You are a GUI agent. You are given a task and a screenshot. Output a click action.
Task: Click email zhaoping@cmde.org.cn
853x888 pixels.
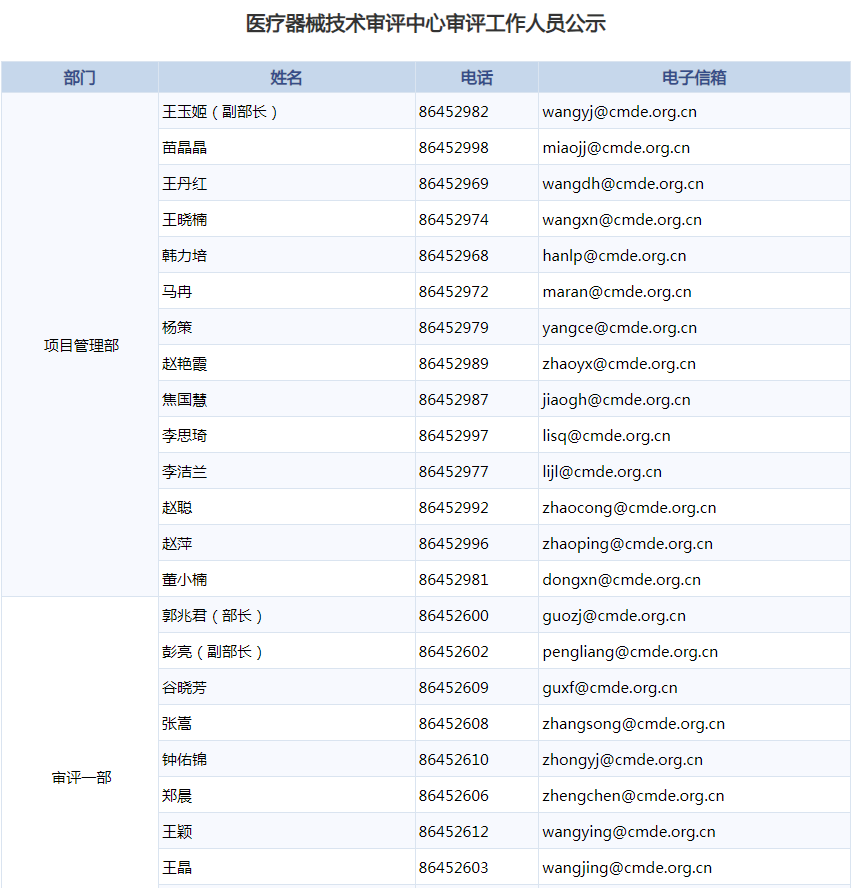pos(628,544)
